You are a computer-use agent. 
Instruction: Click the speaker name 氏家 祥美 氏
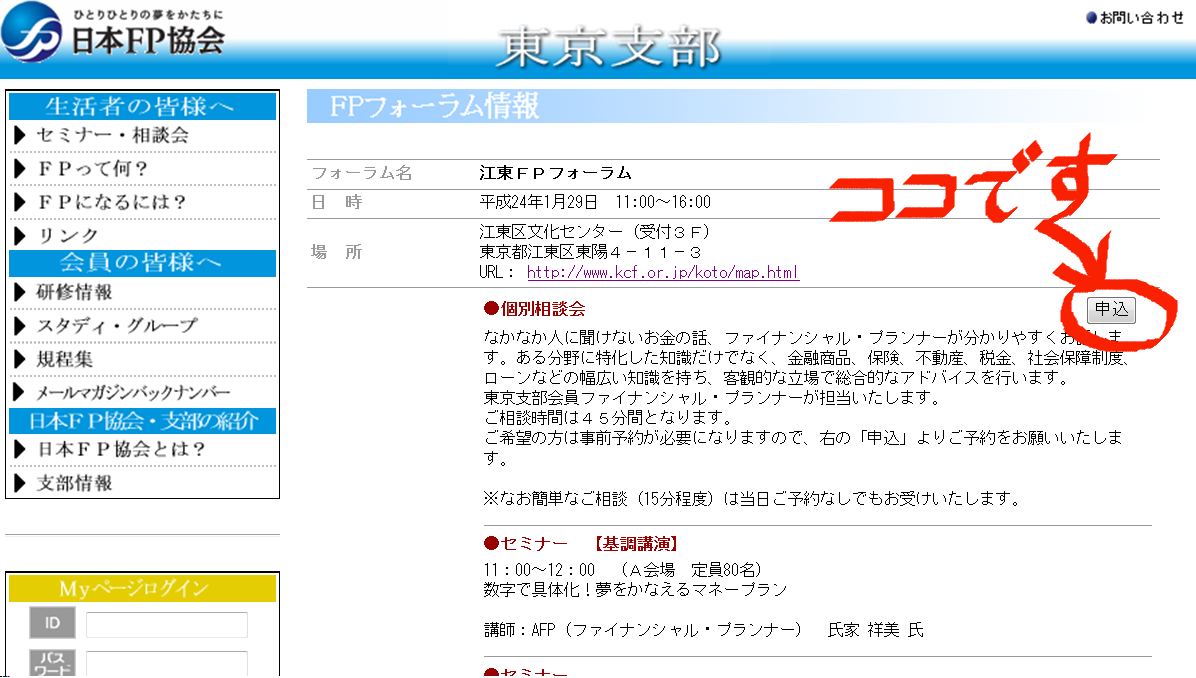point(876,630)
